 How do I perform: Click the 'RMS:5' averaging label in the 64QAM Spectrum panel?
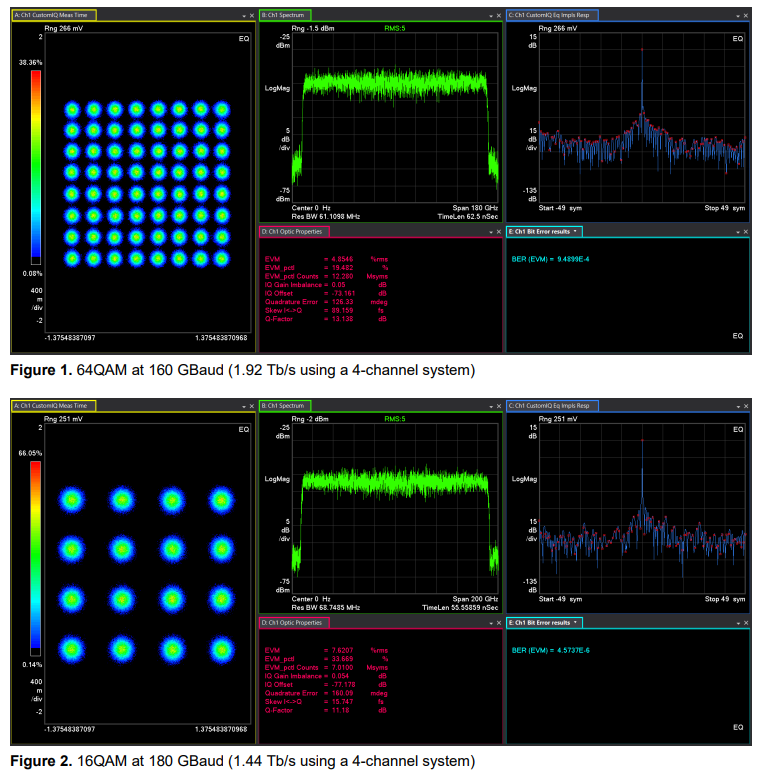coord(398,29)
